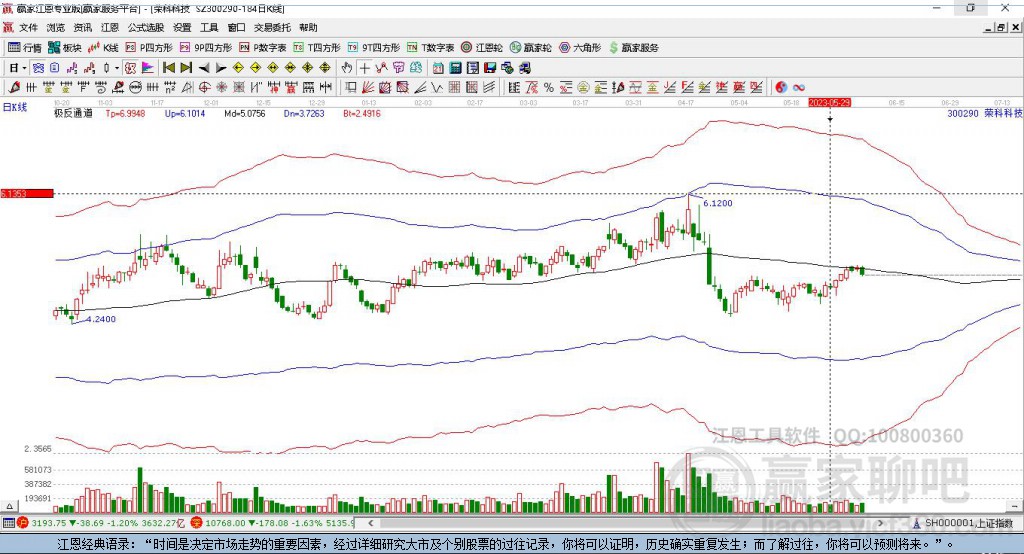The width and height of the screenshot is (1024, 554).
Task: Click the 6.1200 high price annotation
Action: (718, 203)
